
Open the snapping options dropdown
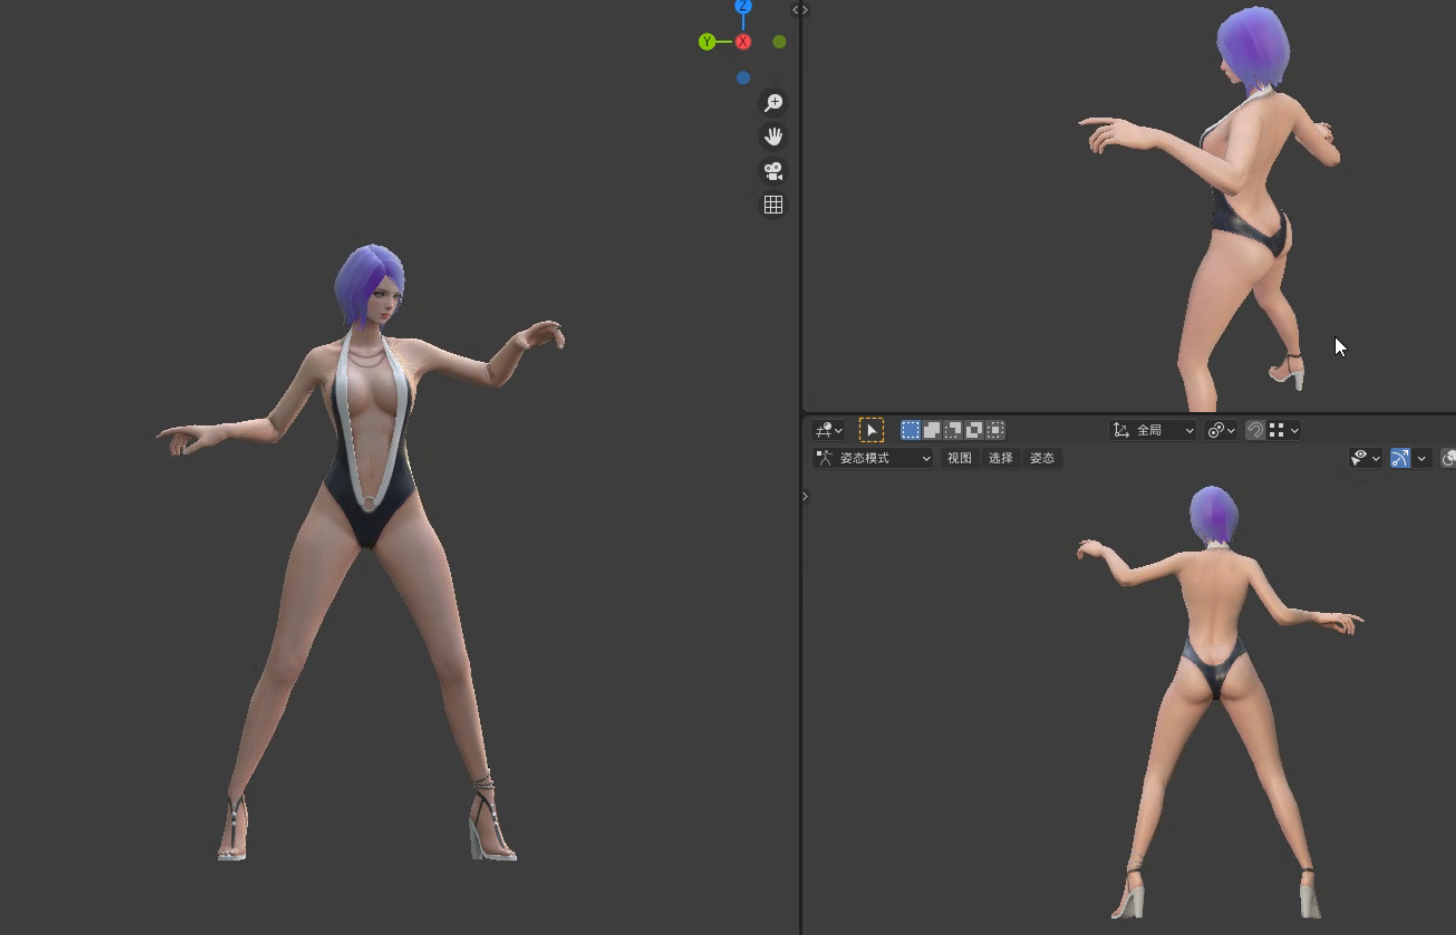(1285, 430)
